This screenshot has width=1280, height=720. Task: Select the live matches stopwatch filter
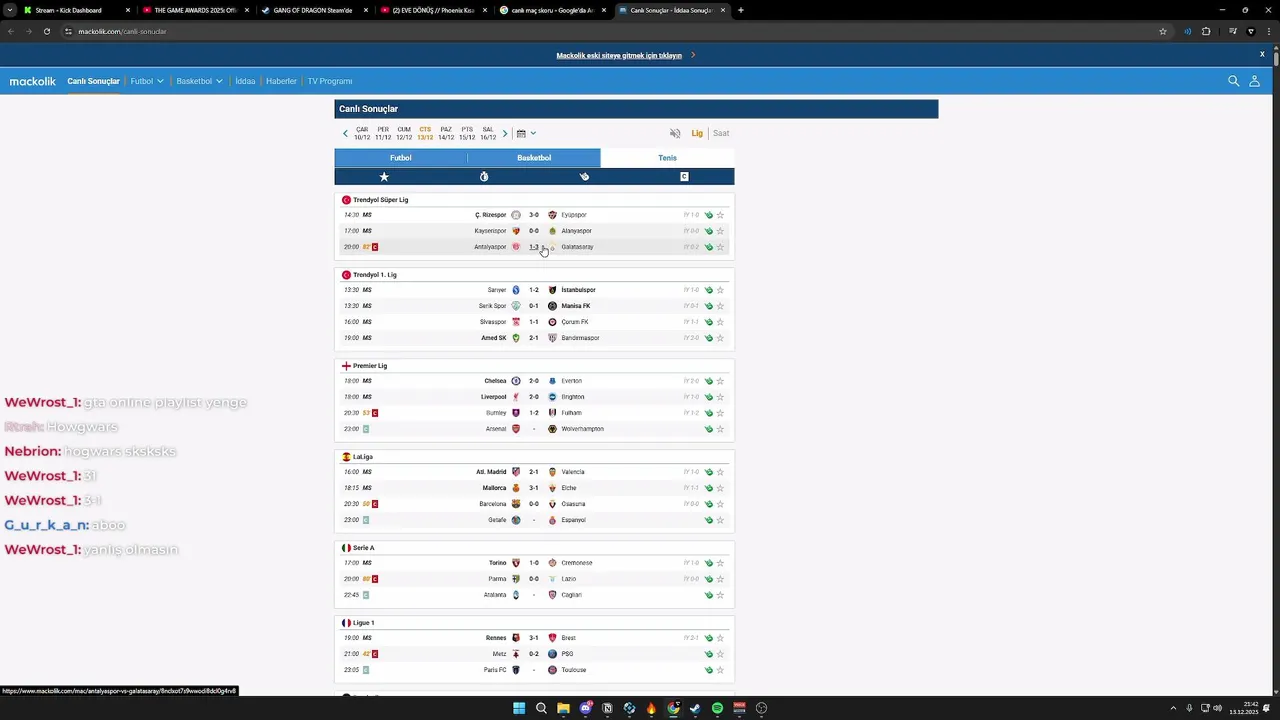click(484, 176)
